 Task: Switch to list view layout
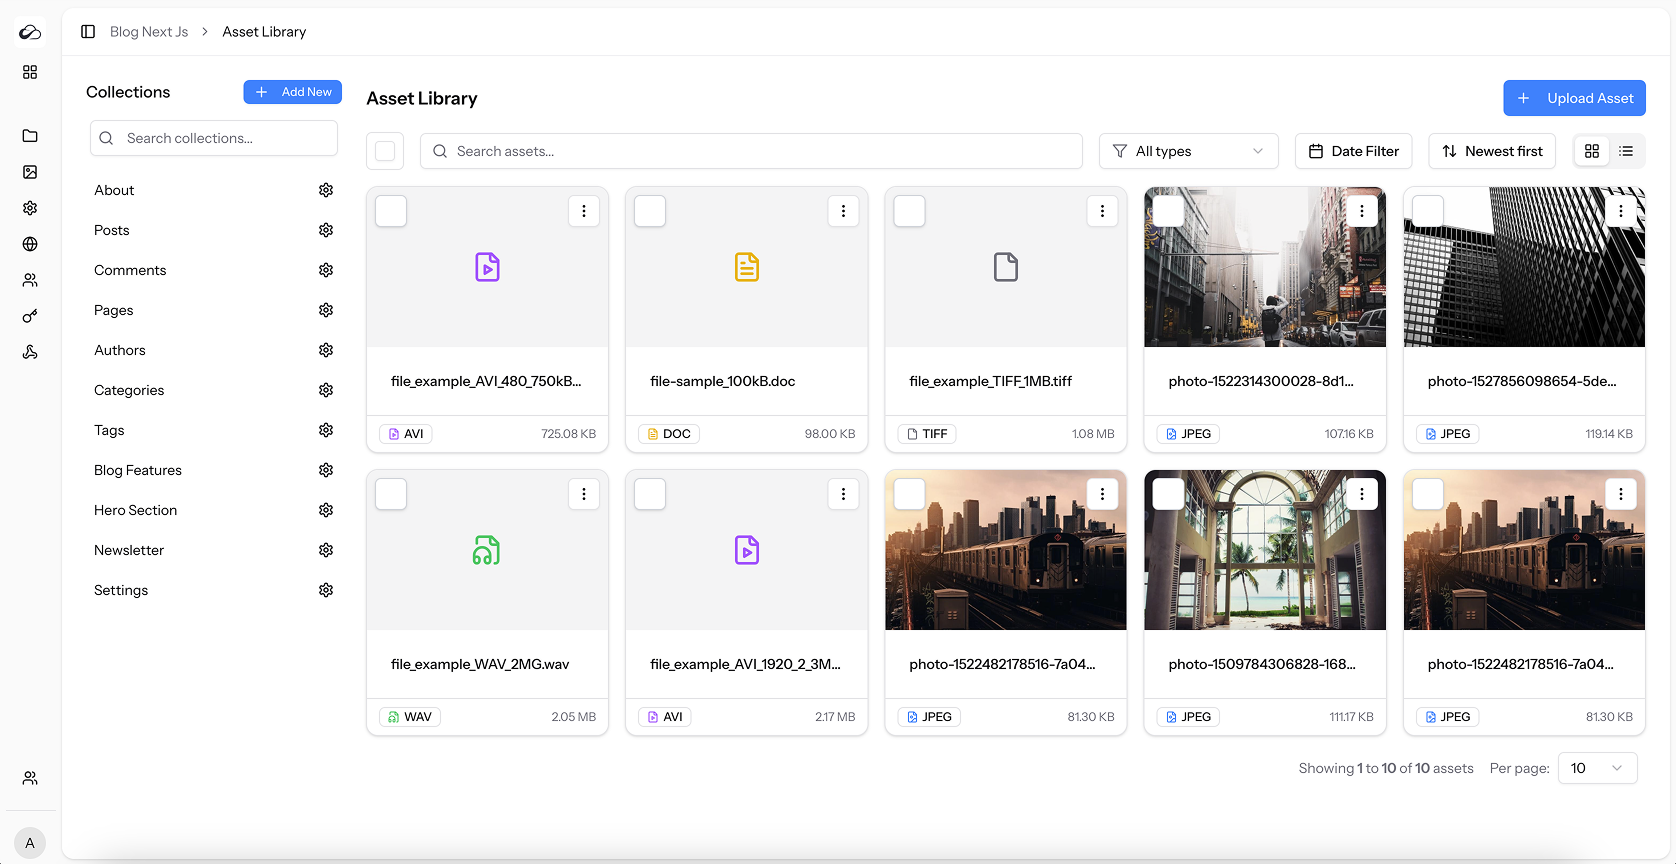point(1626,151)
